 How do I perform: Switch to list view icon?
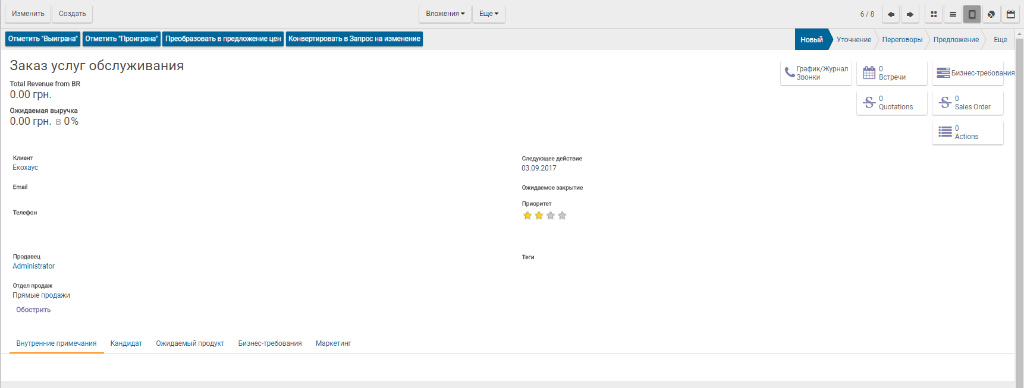coord(953,14)
